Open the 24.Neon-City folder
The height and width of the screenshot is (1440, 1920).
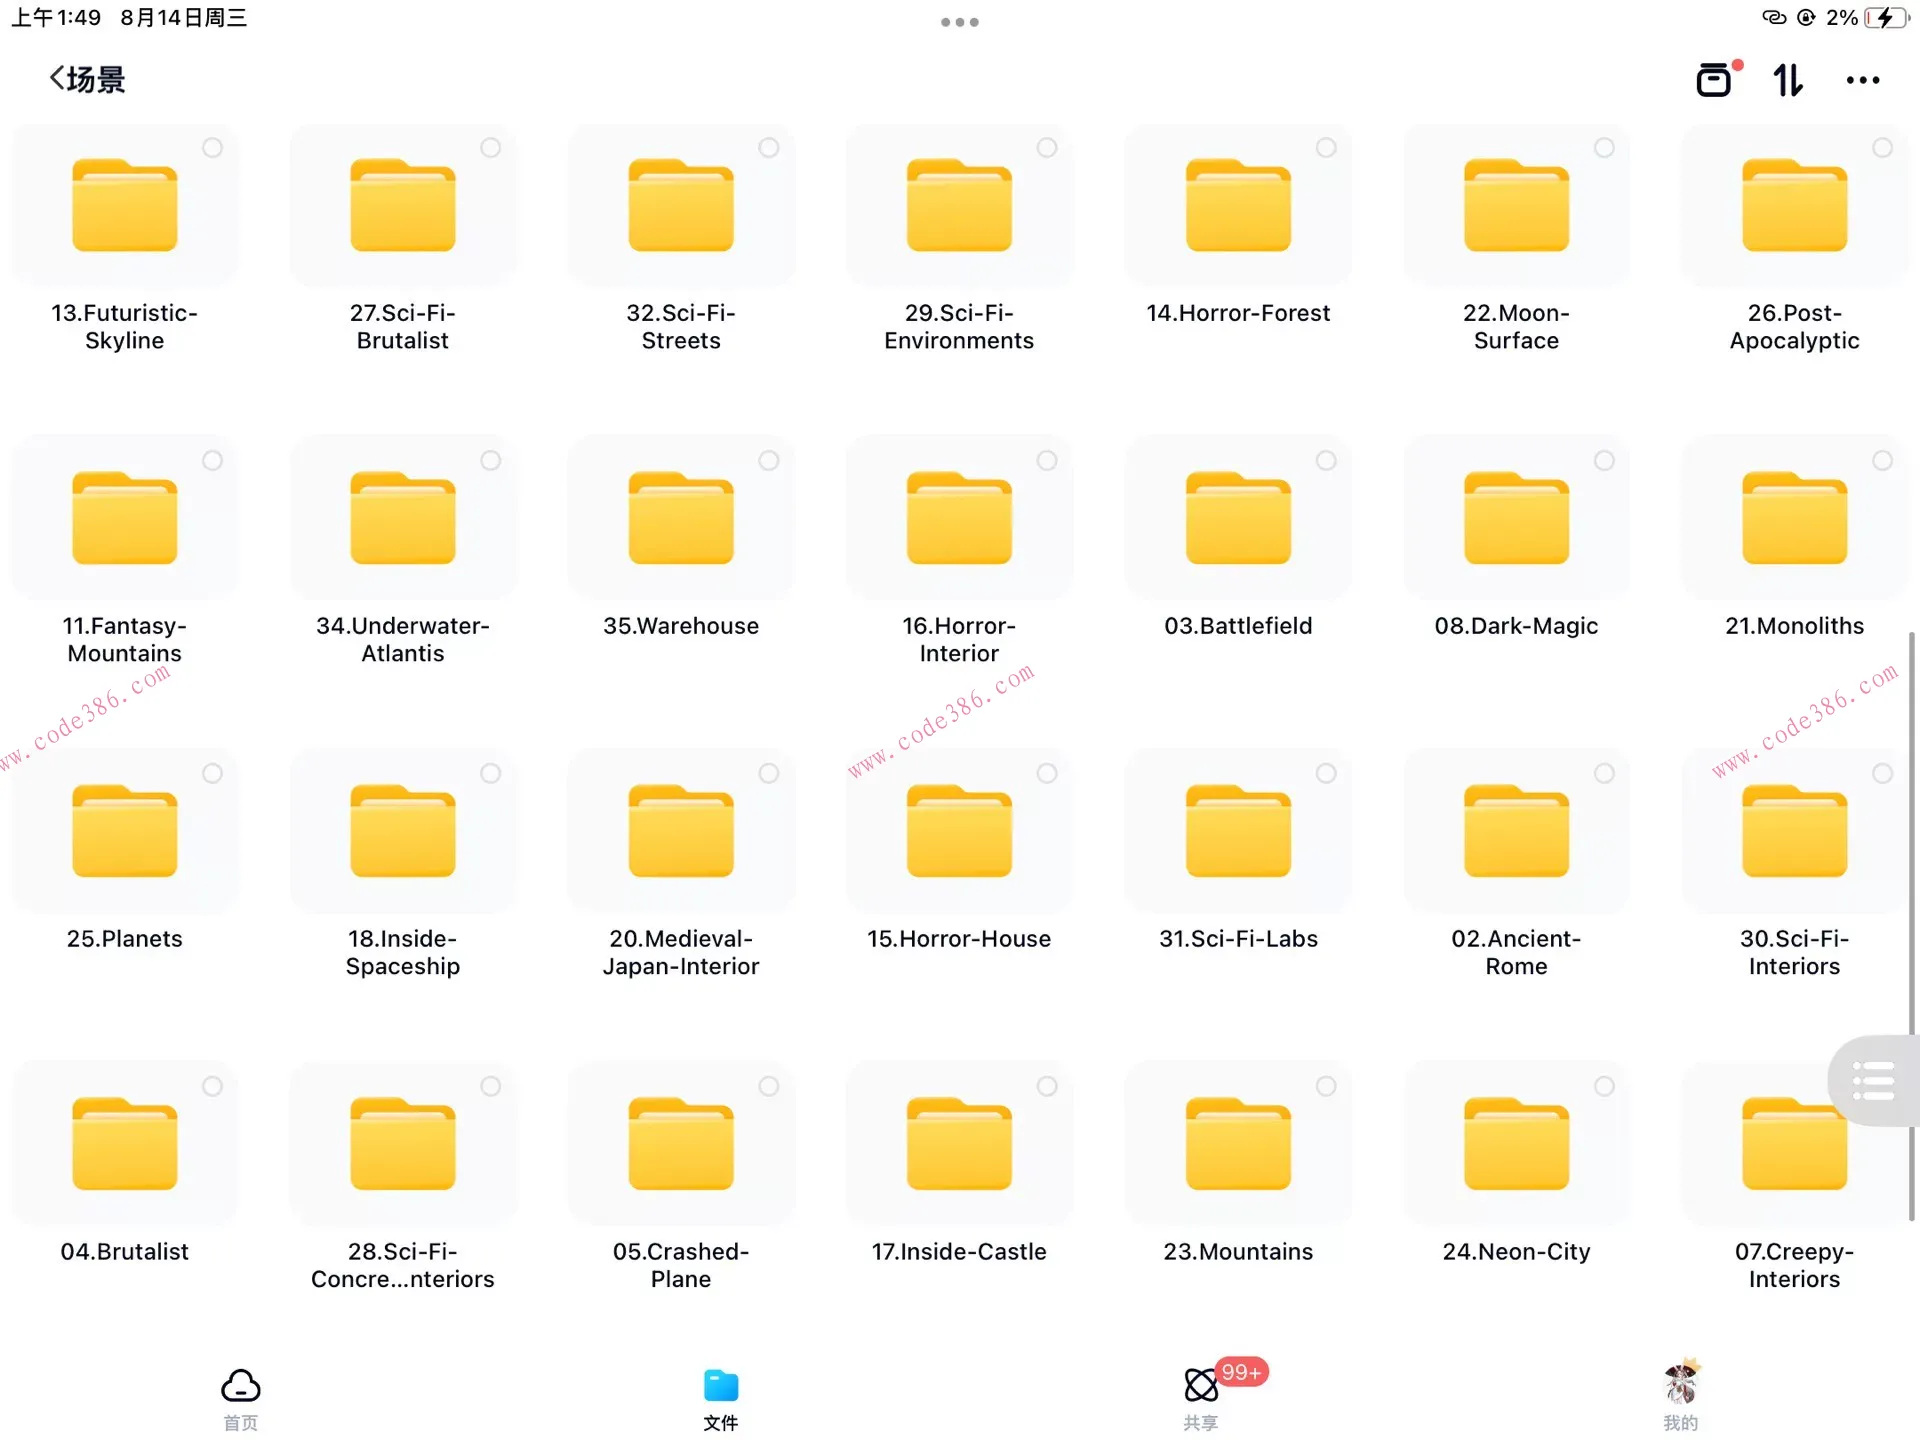click(x=1516, y=1144)
